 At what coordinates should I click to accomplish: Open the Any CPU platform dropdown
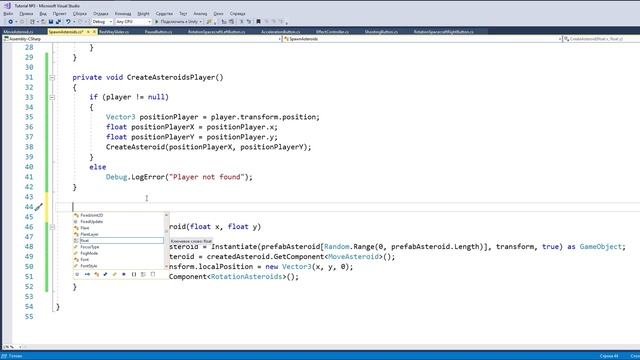[133, 22]
